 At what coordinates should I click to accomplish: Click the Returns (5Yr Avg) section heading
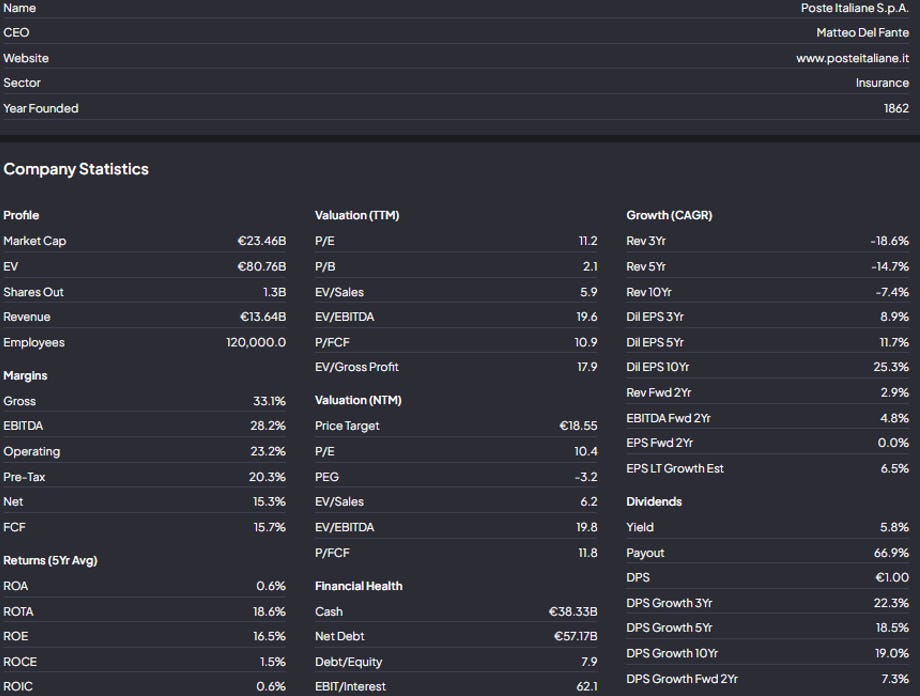coord(50,560)
